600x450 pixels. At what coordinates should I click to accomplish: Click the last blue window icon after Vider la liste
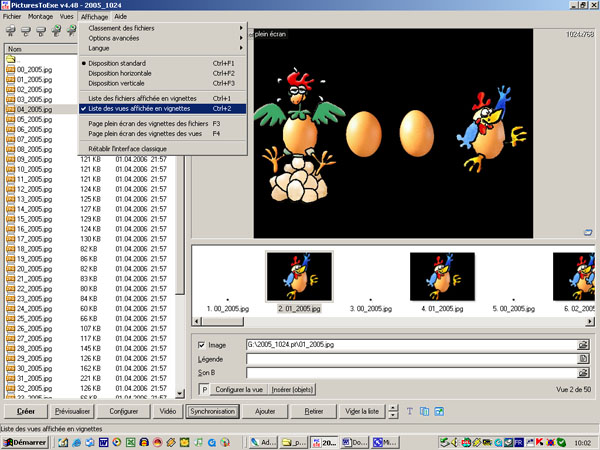point(439,411)
